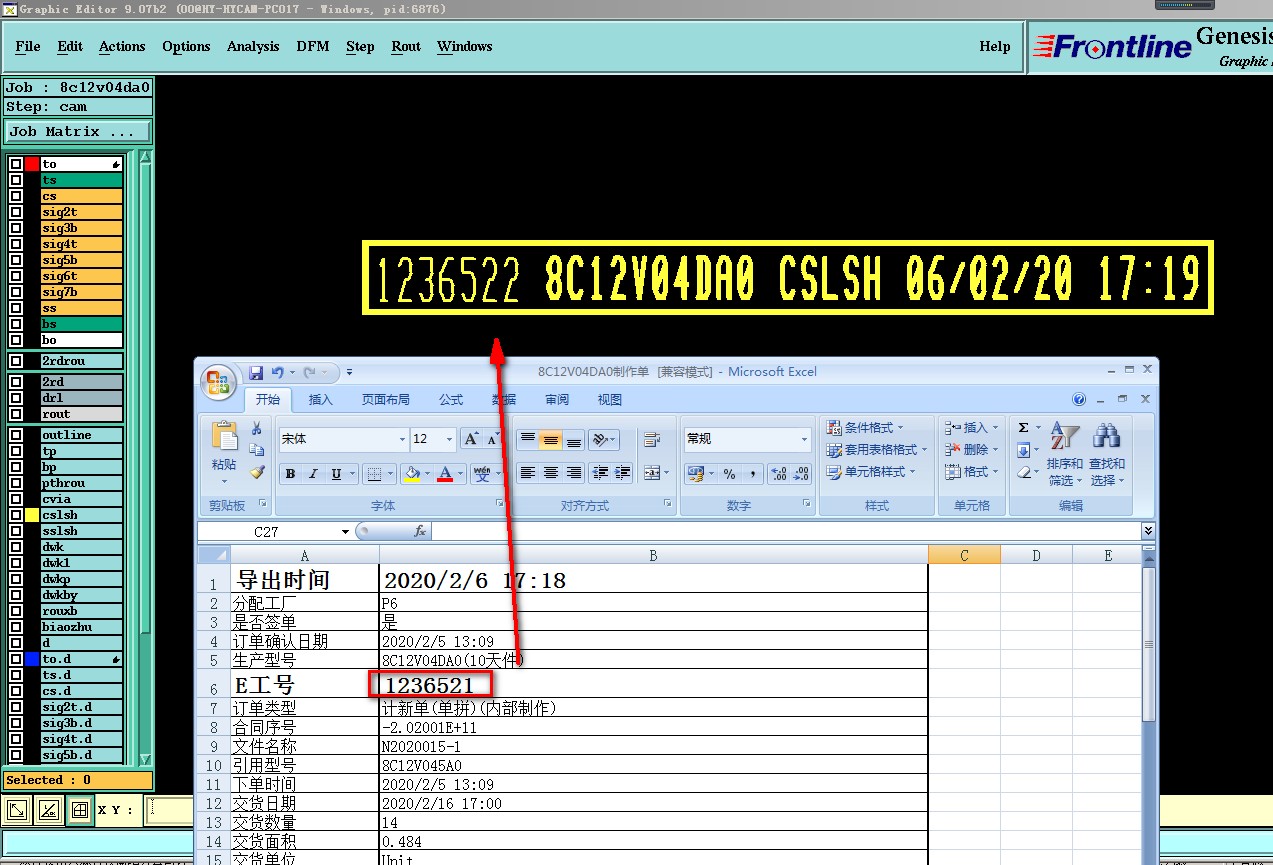Screen dimensions: 1273x865
Task: Open the font size dropdown showing 12
Action: tap(450, 439)
